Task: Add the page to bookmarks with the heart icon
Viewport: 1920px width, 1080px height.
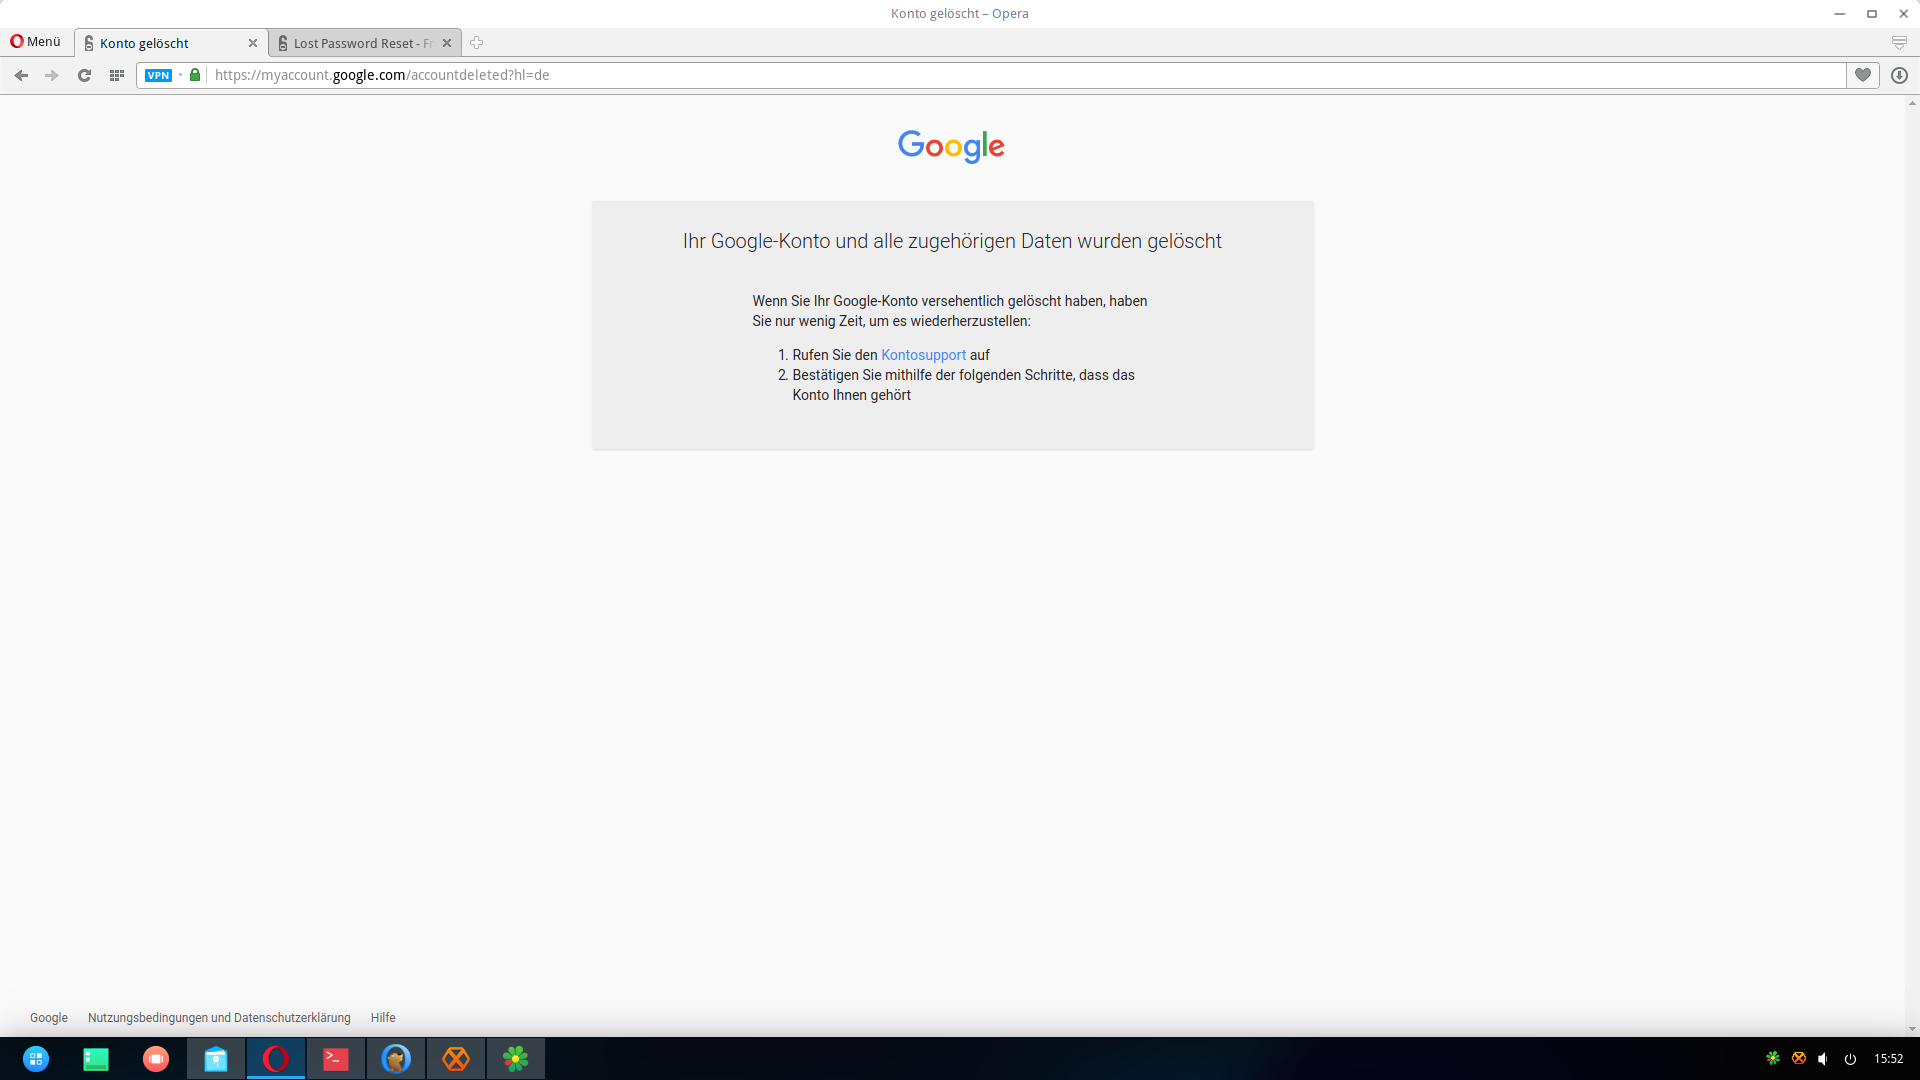Action: pos(1862,75)
